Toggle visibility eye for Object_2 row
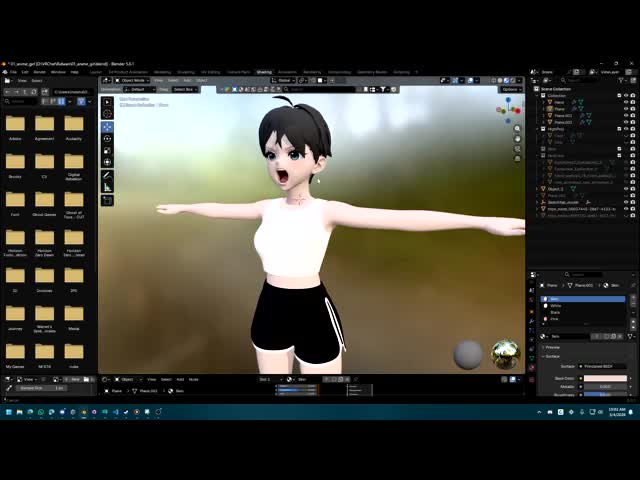The height and width of the screenshot is (480, 640). 626,189
